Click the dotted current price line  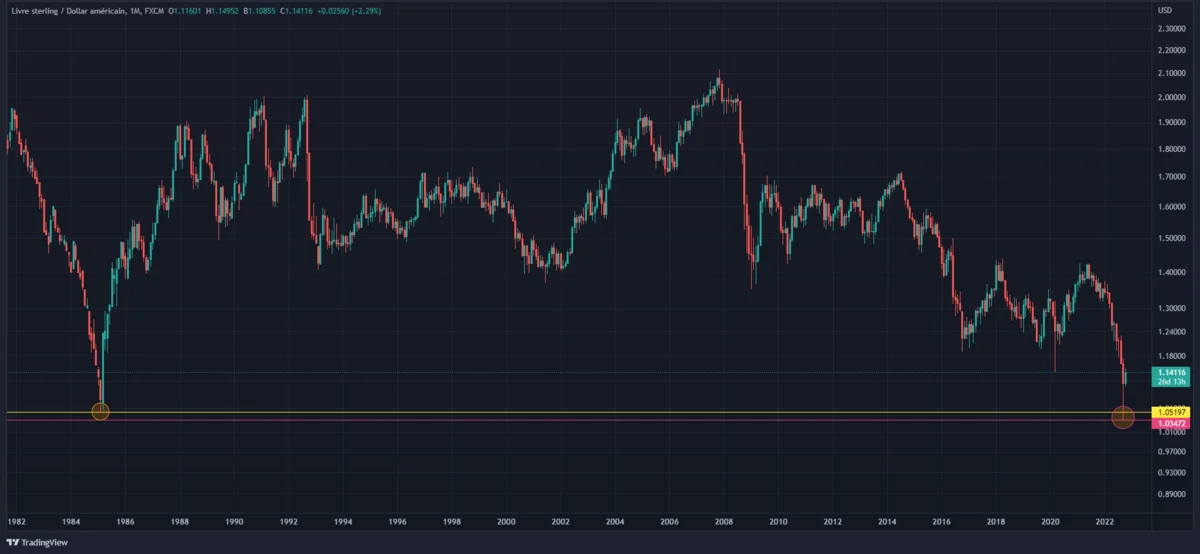[600, 372]
